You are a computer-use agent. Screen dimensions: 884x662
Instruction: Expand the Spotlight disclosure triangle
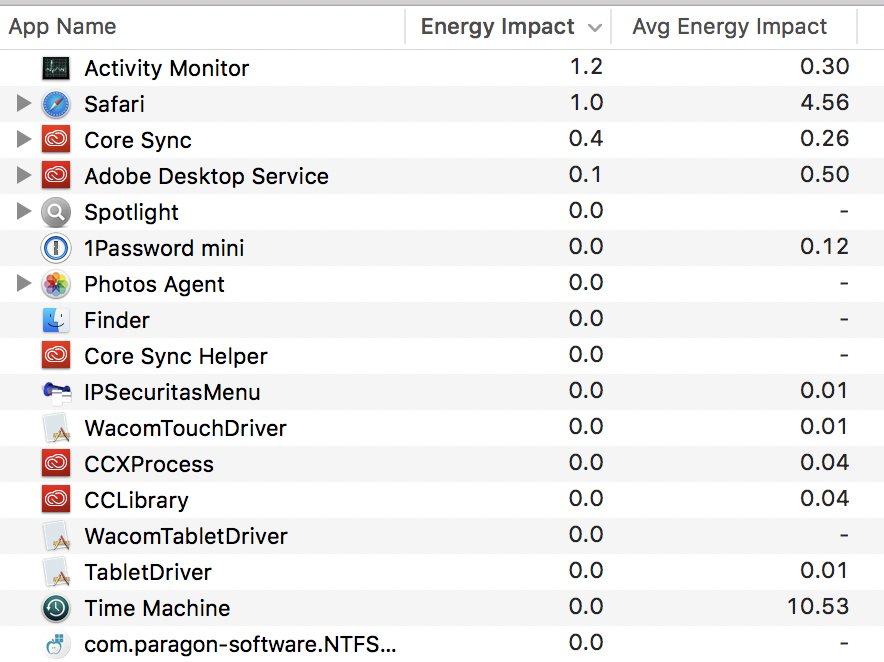tap(24, 211)
